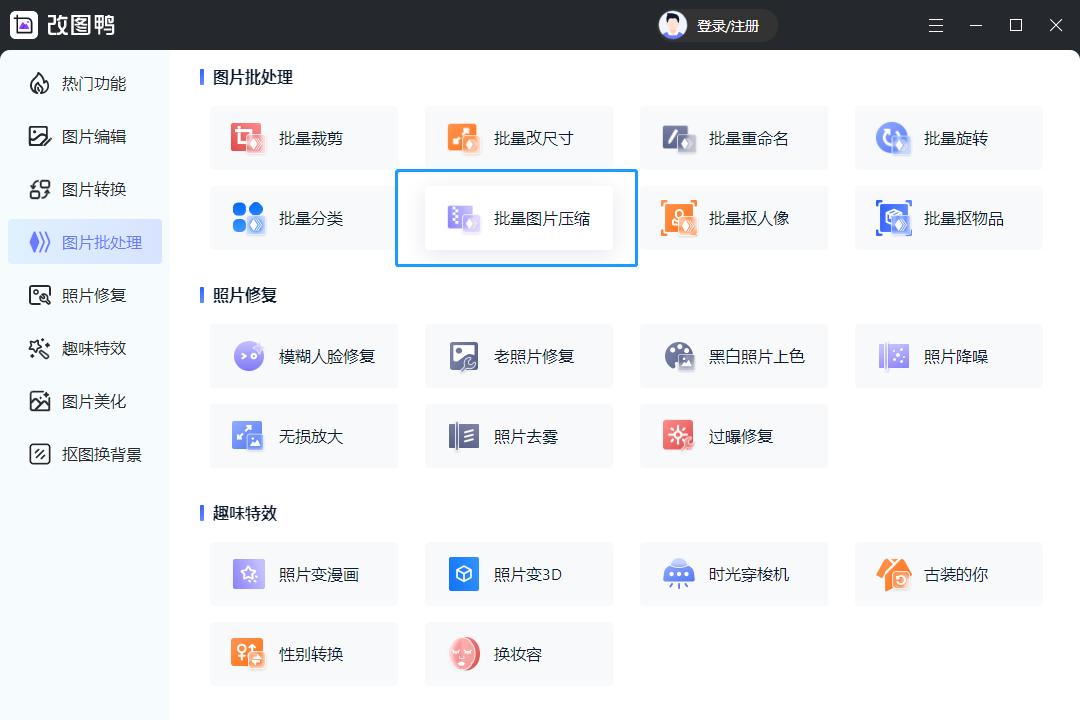This screenshot has height=720, width=1080.
Task: Open 老照片修复 old photo restoration
Action: (x=518, y=356)
